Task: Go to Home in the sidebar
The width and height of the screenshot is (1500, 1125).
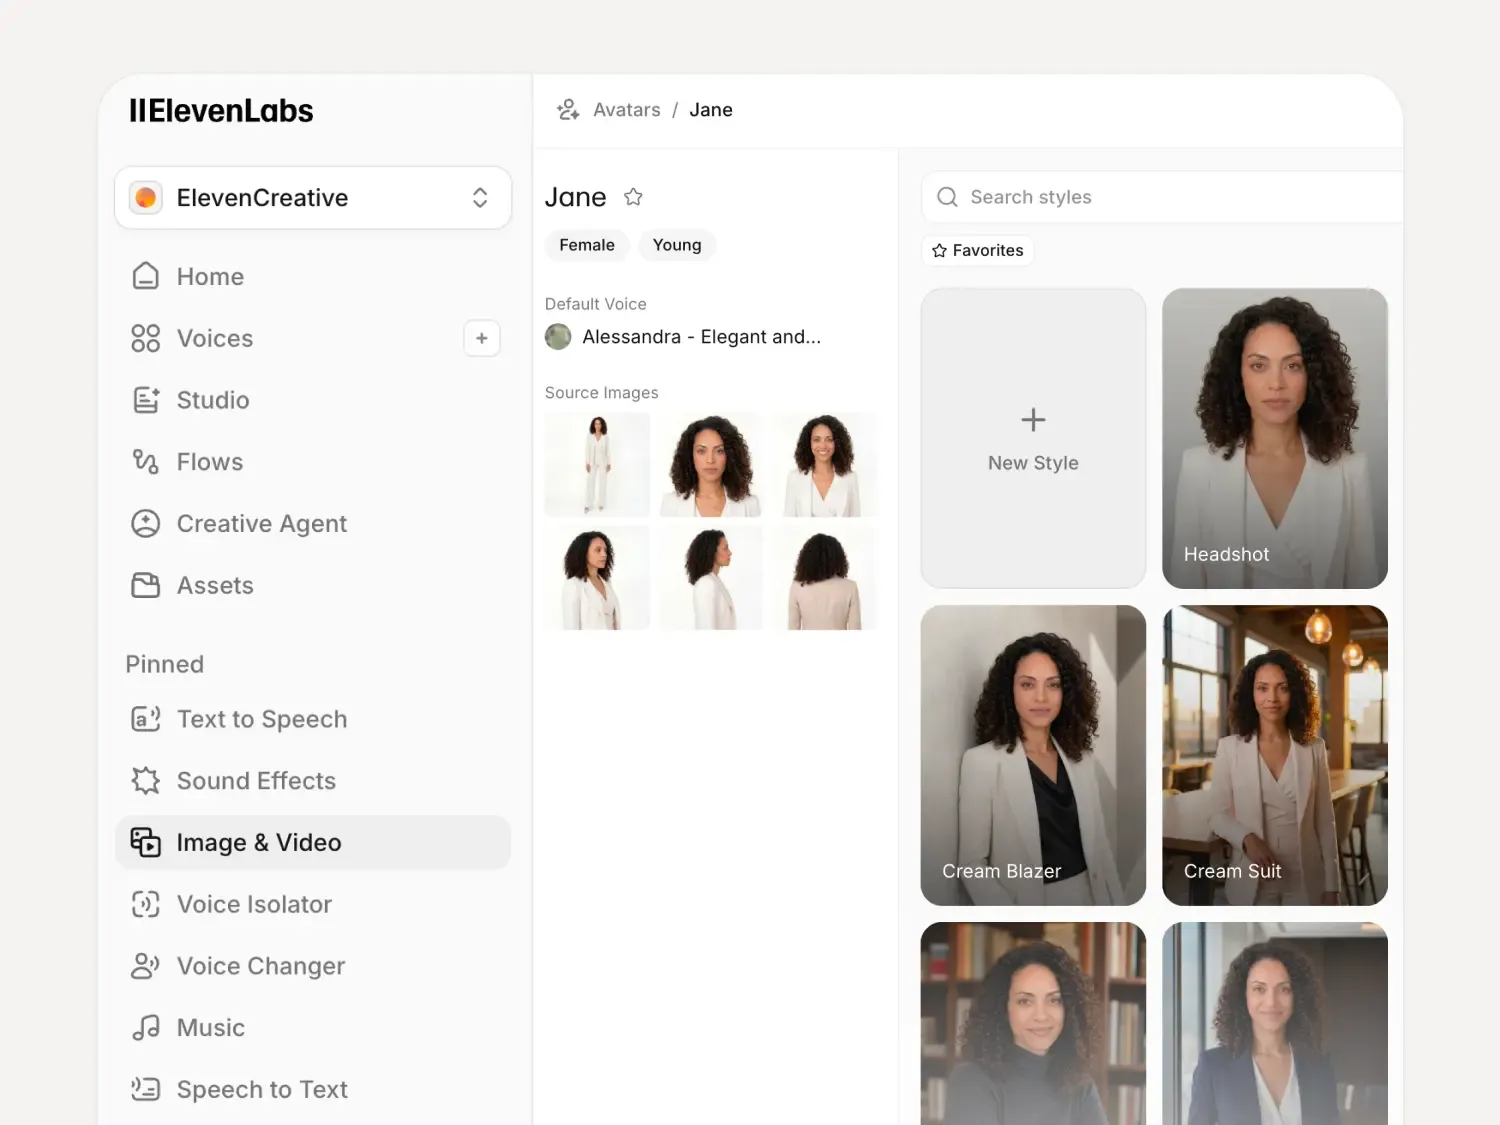Action: (313, 276)
